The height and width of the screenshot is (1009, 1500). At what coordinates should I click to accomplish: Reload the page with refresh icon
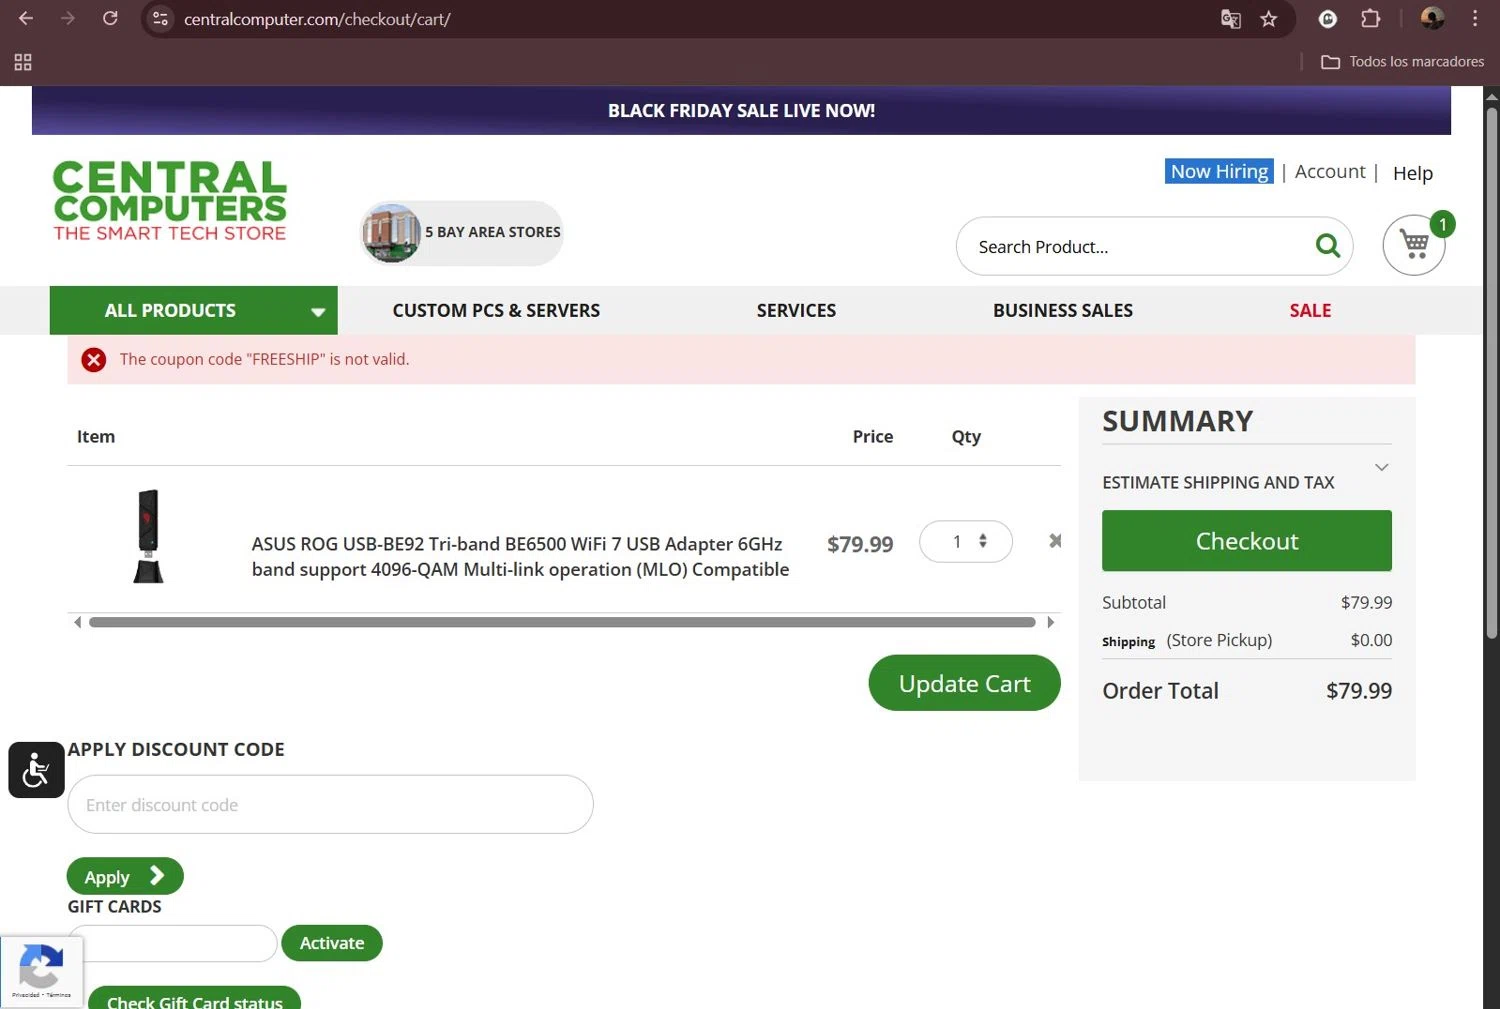pyautogui.click(x=110, y=18)
